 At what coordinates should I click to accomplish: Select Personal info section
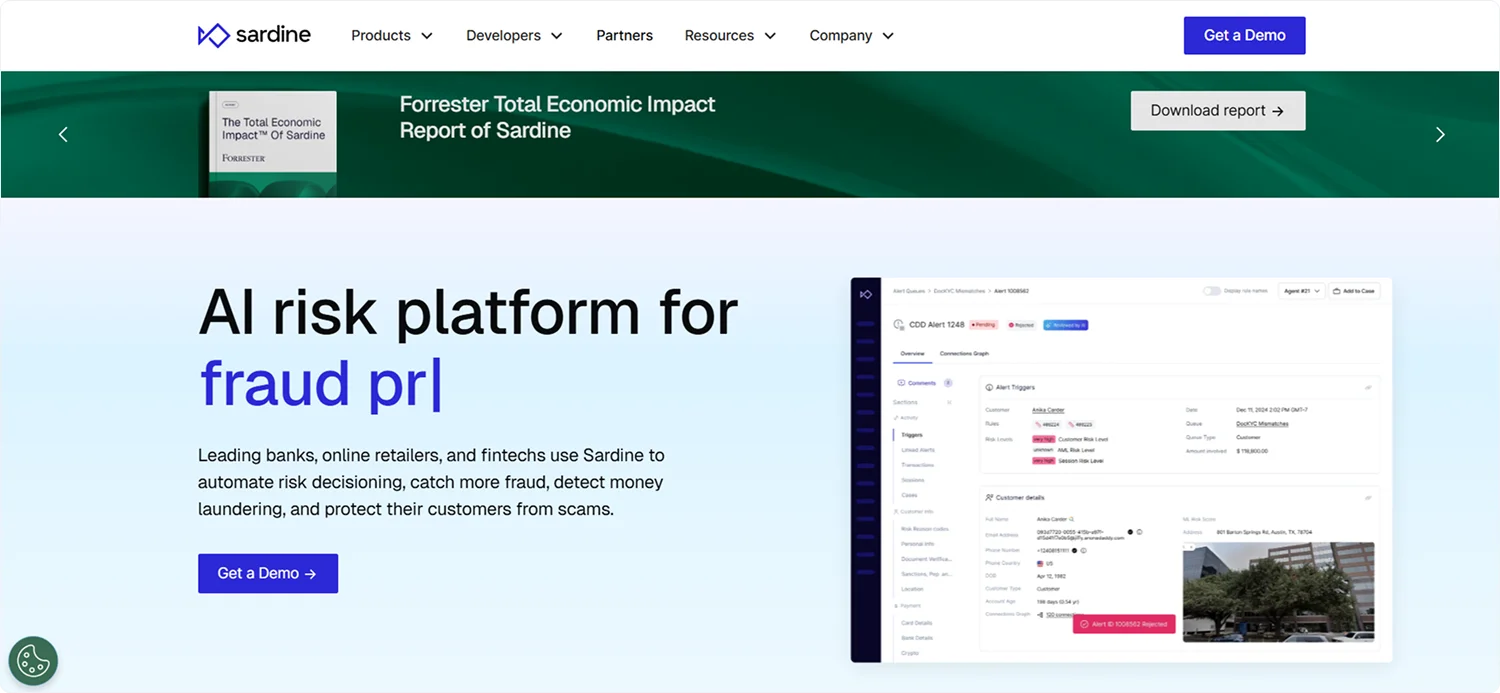pyautogui.click(x=917, y=544)
